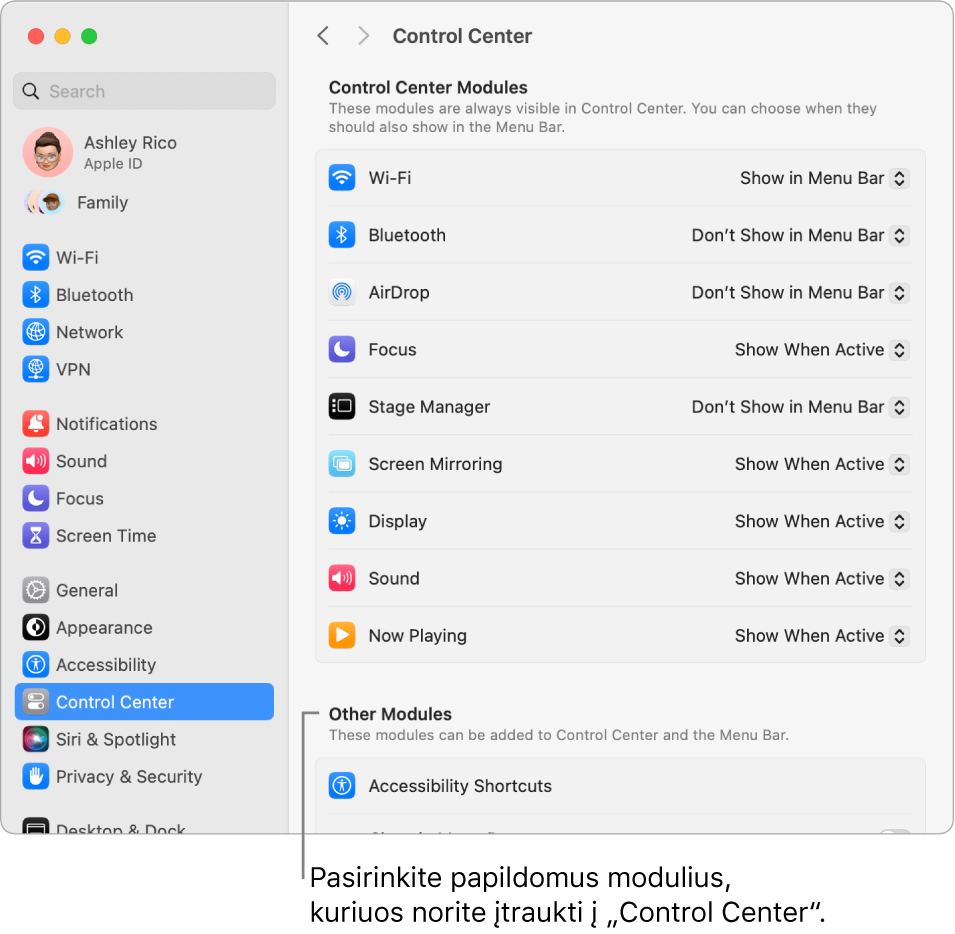Click the VPN globe icon
This screenshot has height=934, width=955.
pos(35,369)
